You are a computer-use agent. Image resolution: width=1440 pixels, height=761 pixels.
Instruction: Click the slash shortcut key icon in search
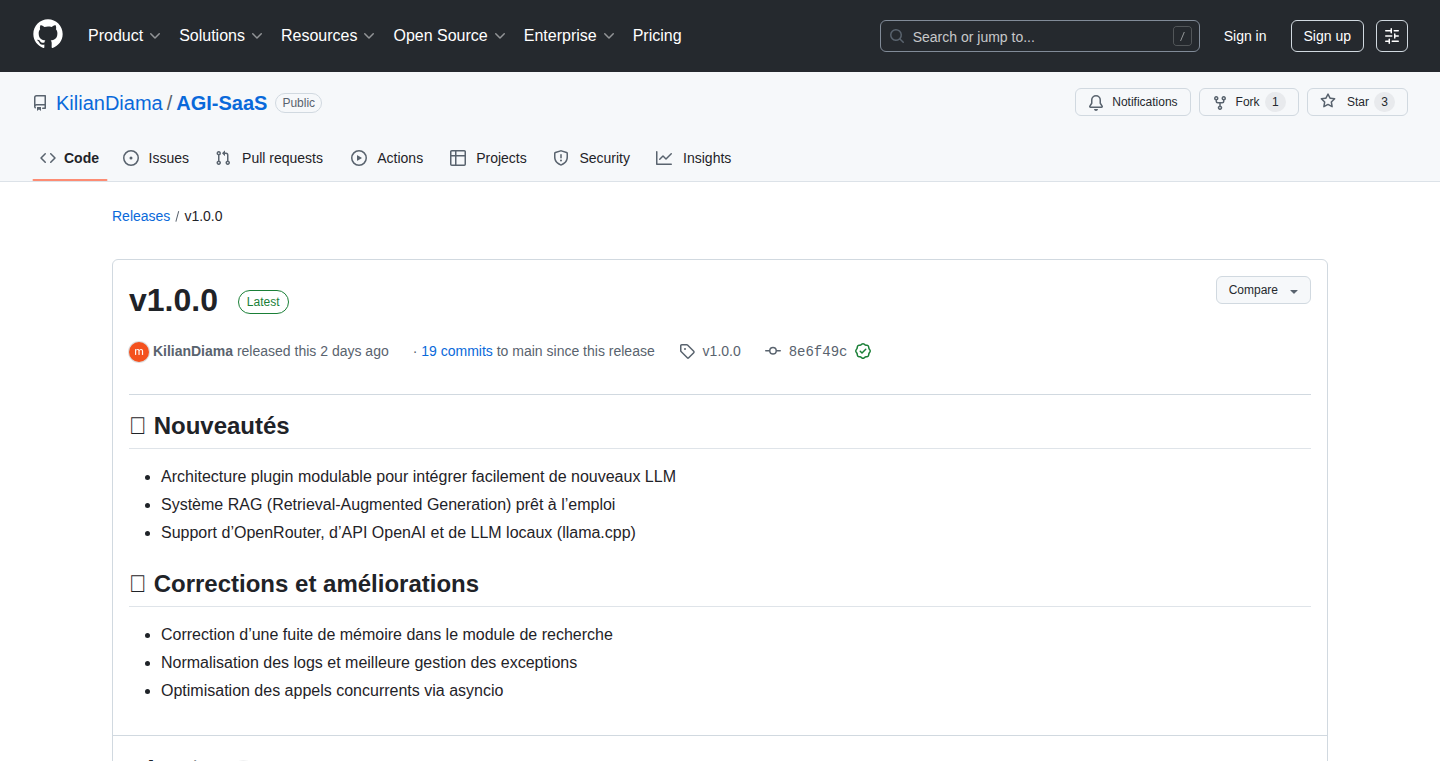coord(1183,36)
